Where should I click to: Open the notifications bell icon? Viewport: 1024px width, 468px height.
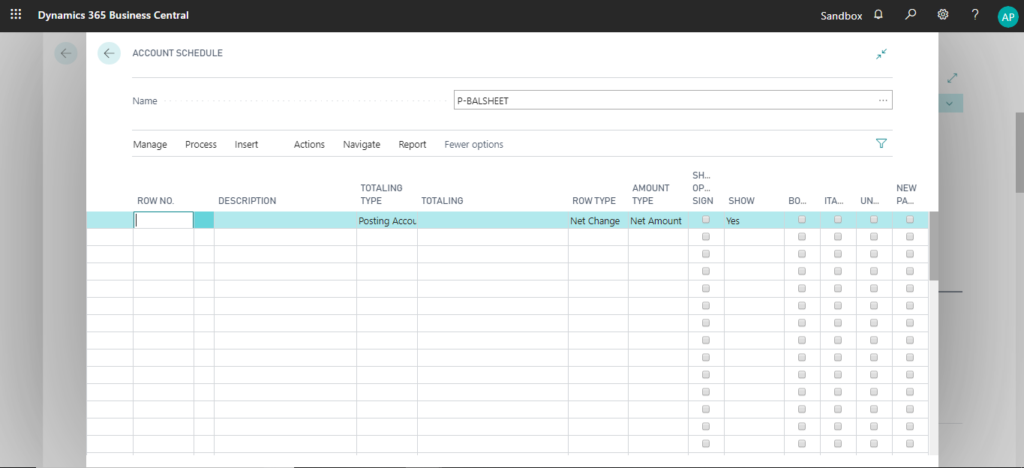878,14
